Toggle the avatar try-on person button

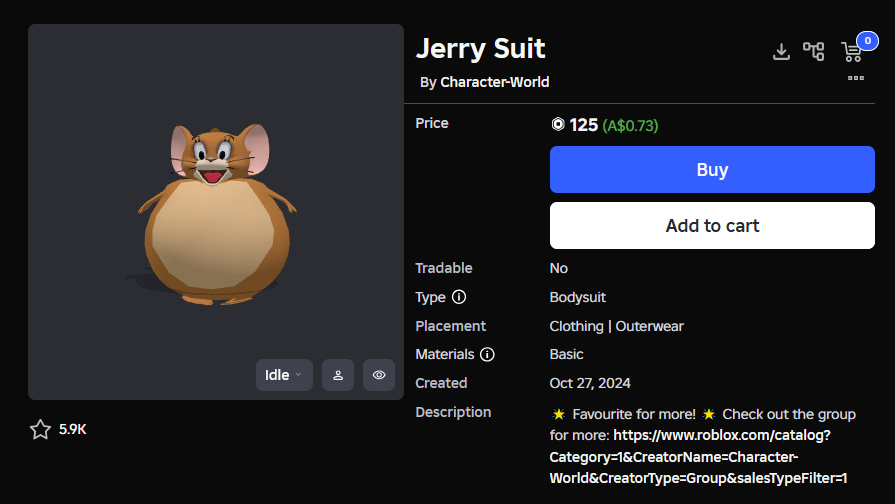338,375
